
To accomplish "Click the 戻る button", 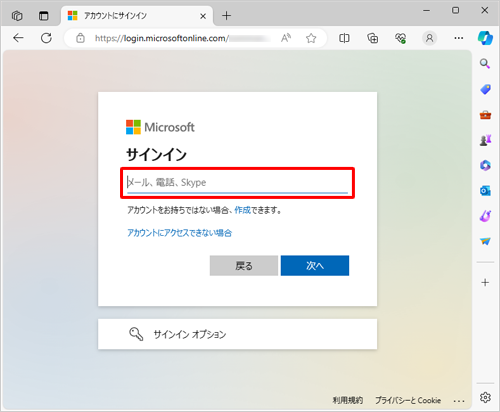I will tap(244, 266).
